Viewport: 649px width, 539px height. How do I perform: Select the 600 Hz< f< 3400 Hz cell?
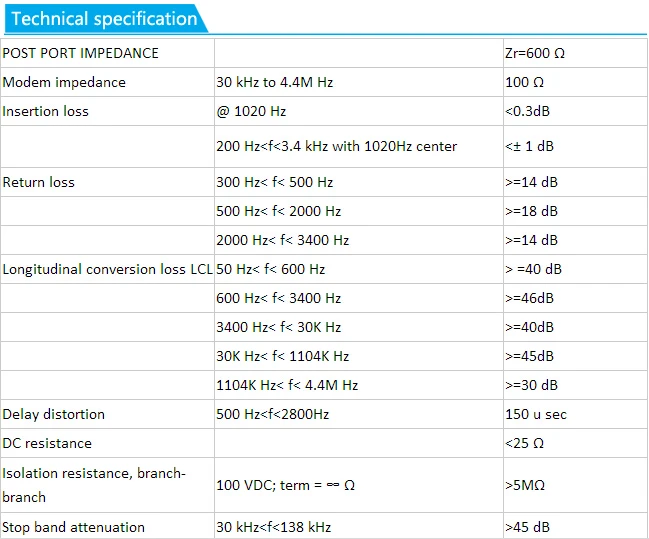point(279,298)
